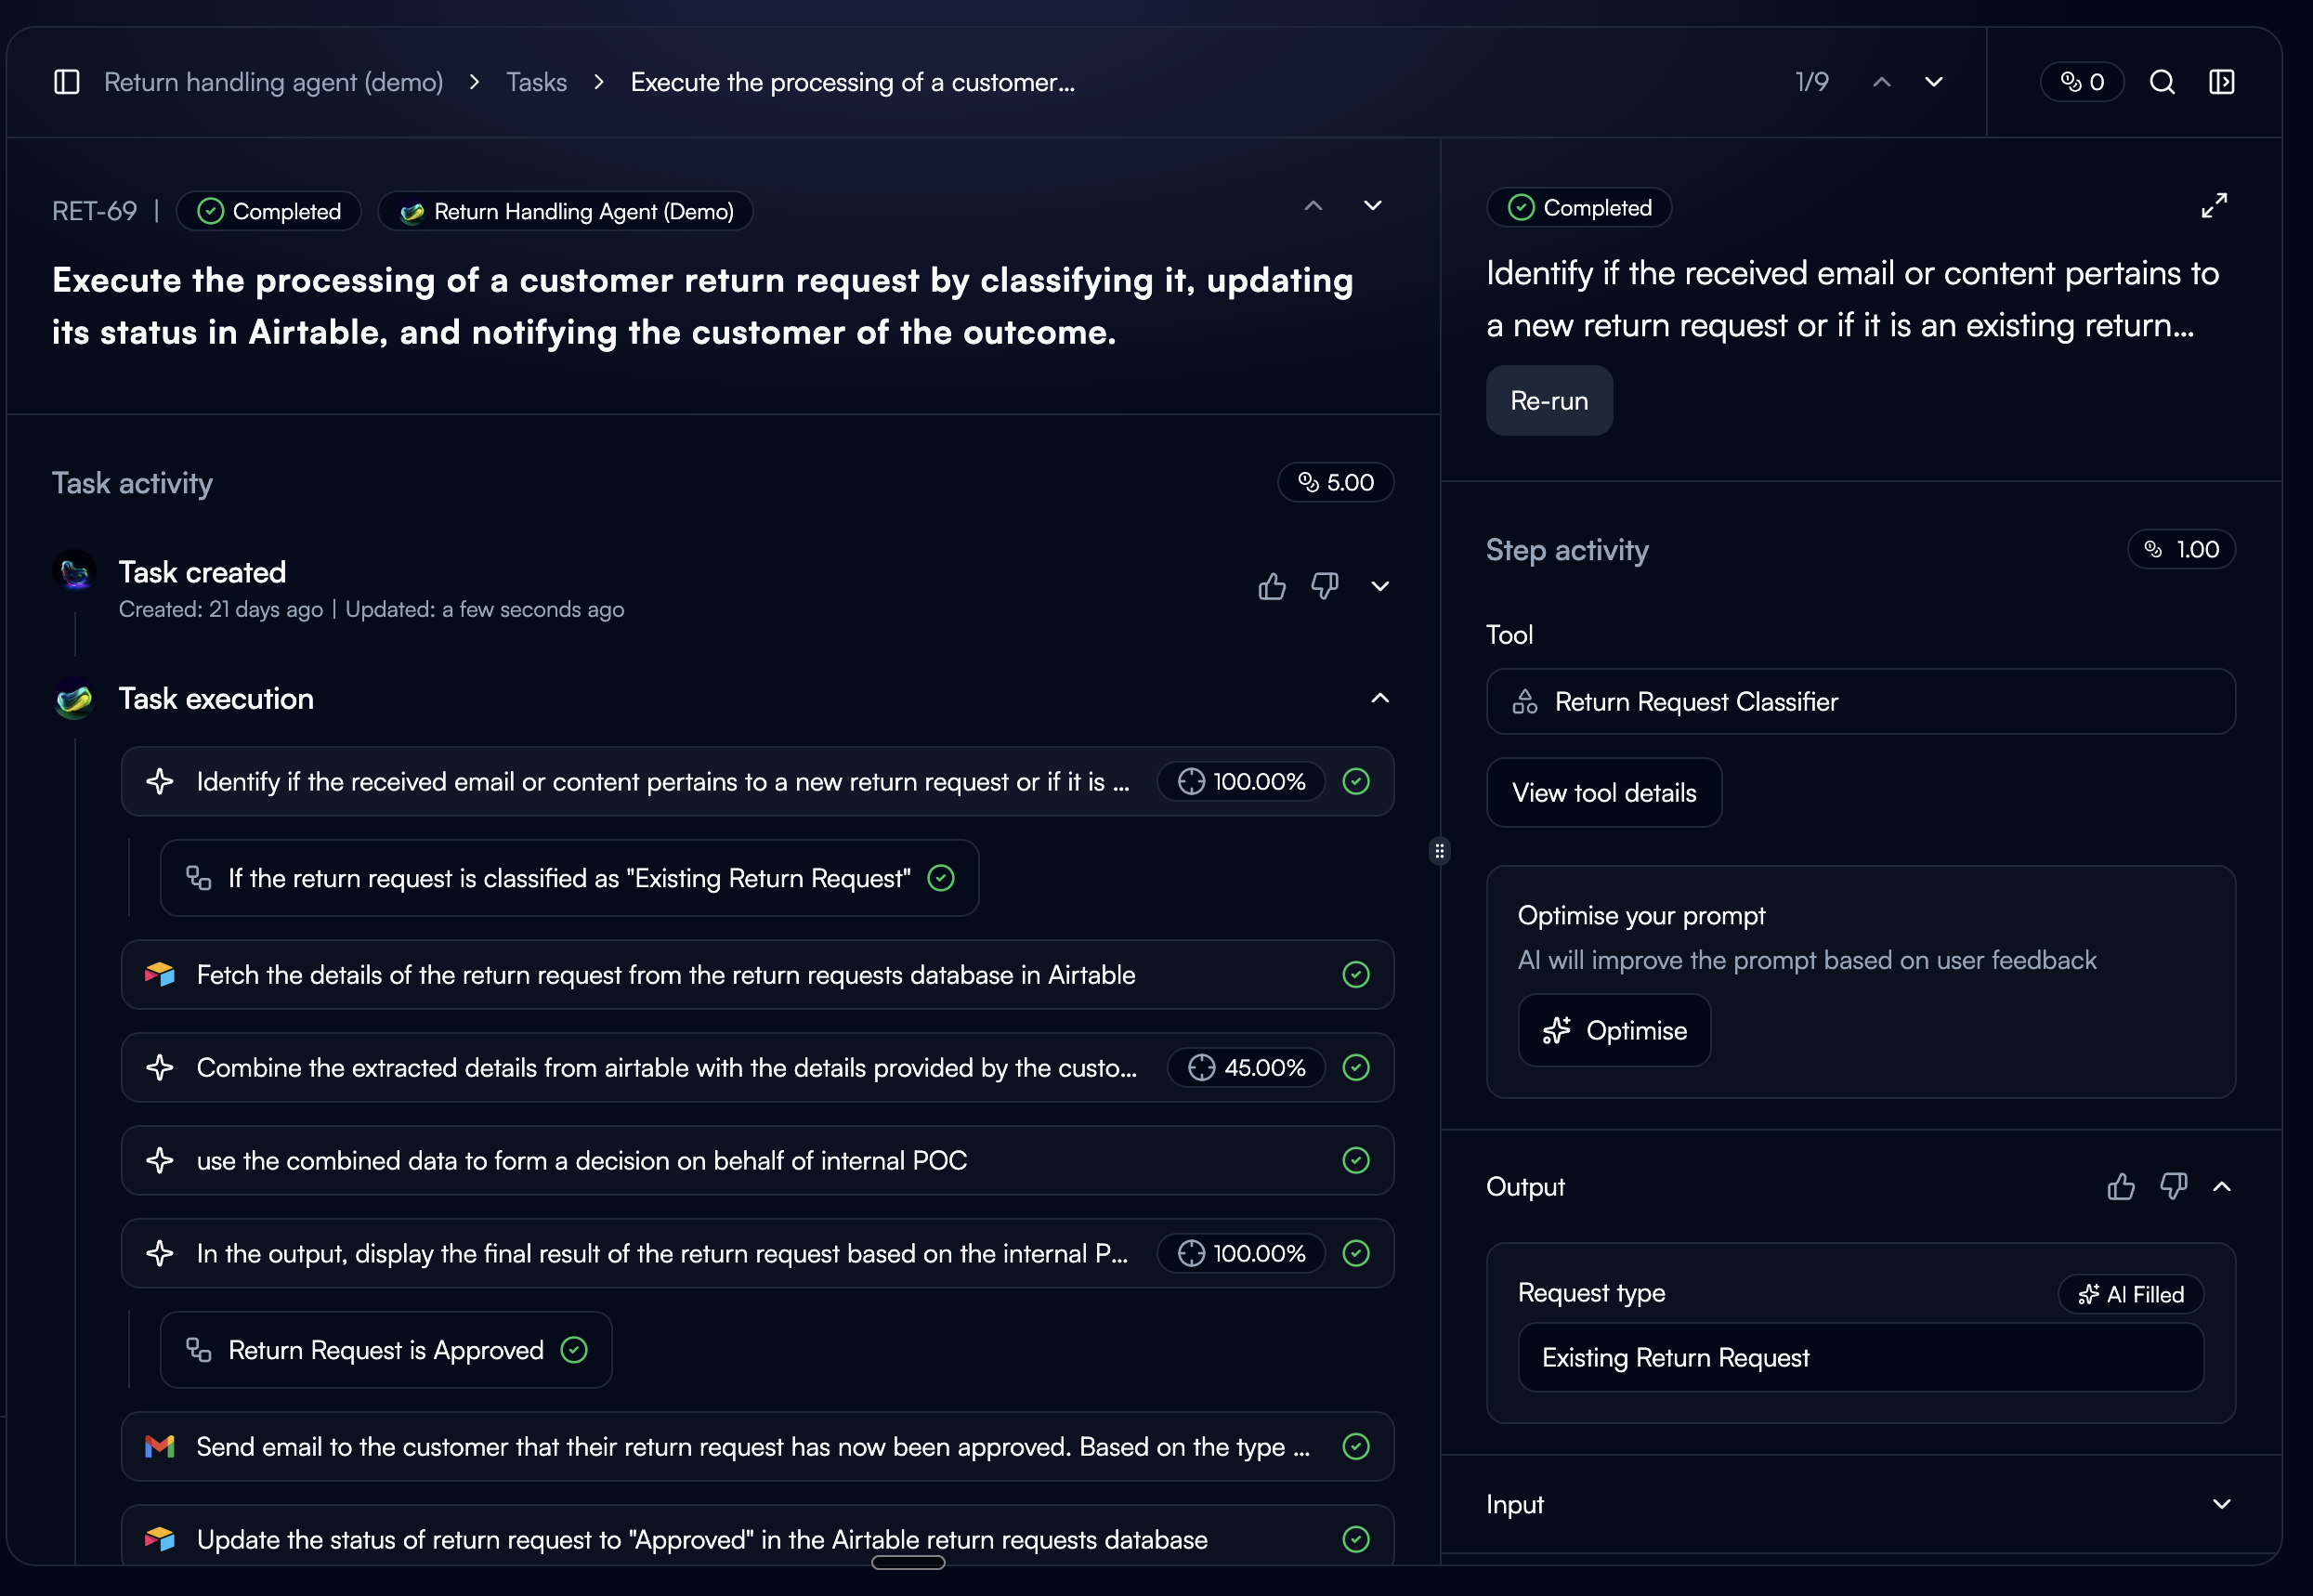The image size is (2313, 1596).
Task: Go to the next task with the down chevron
Action: pos(1934,82)
